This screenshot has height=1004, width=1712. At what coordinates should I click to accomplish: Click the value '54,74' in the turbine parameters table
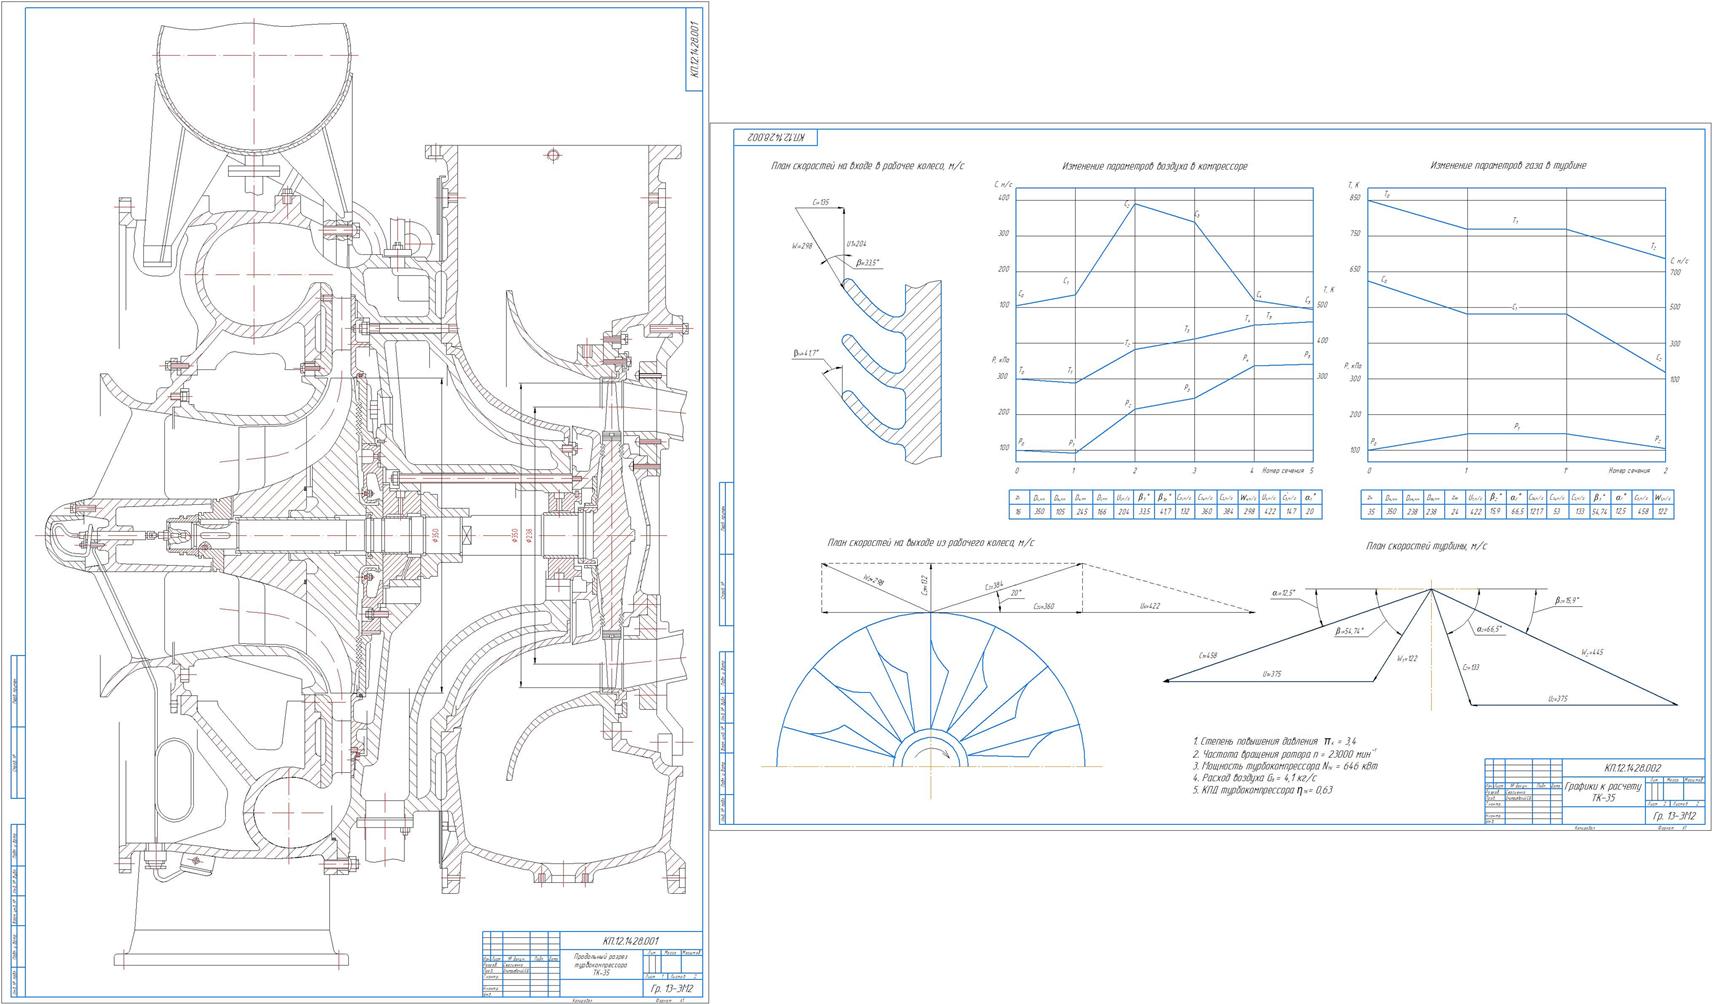[x=1601, y=511]
